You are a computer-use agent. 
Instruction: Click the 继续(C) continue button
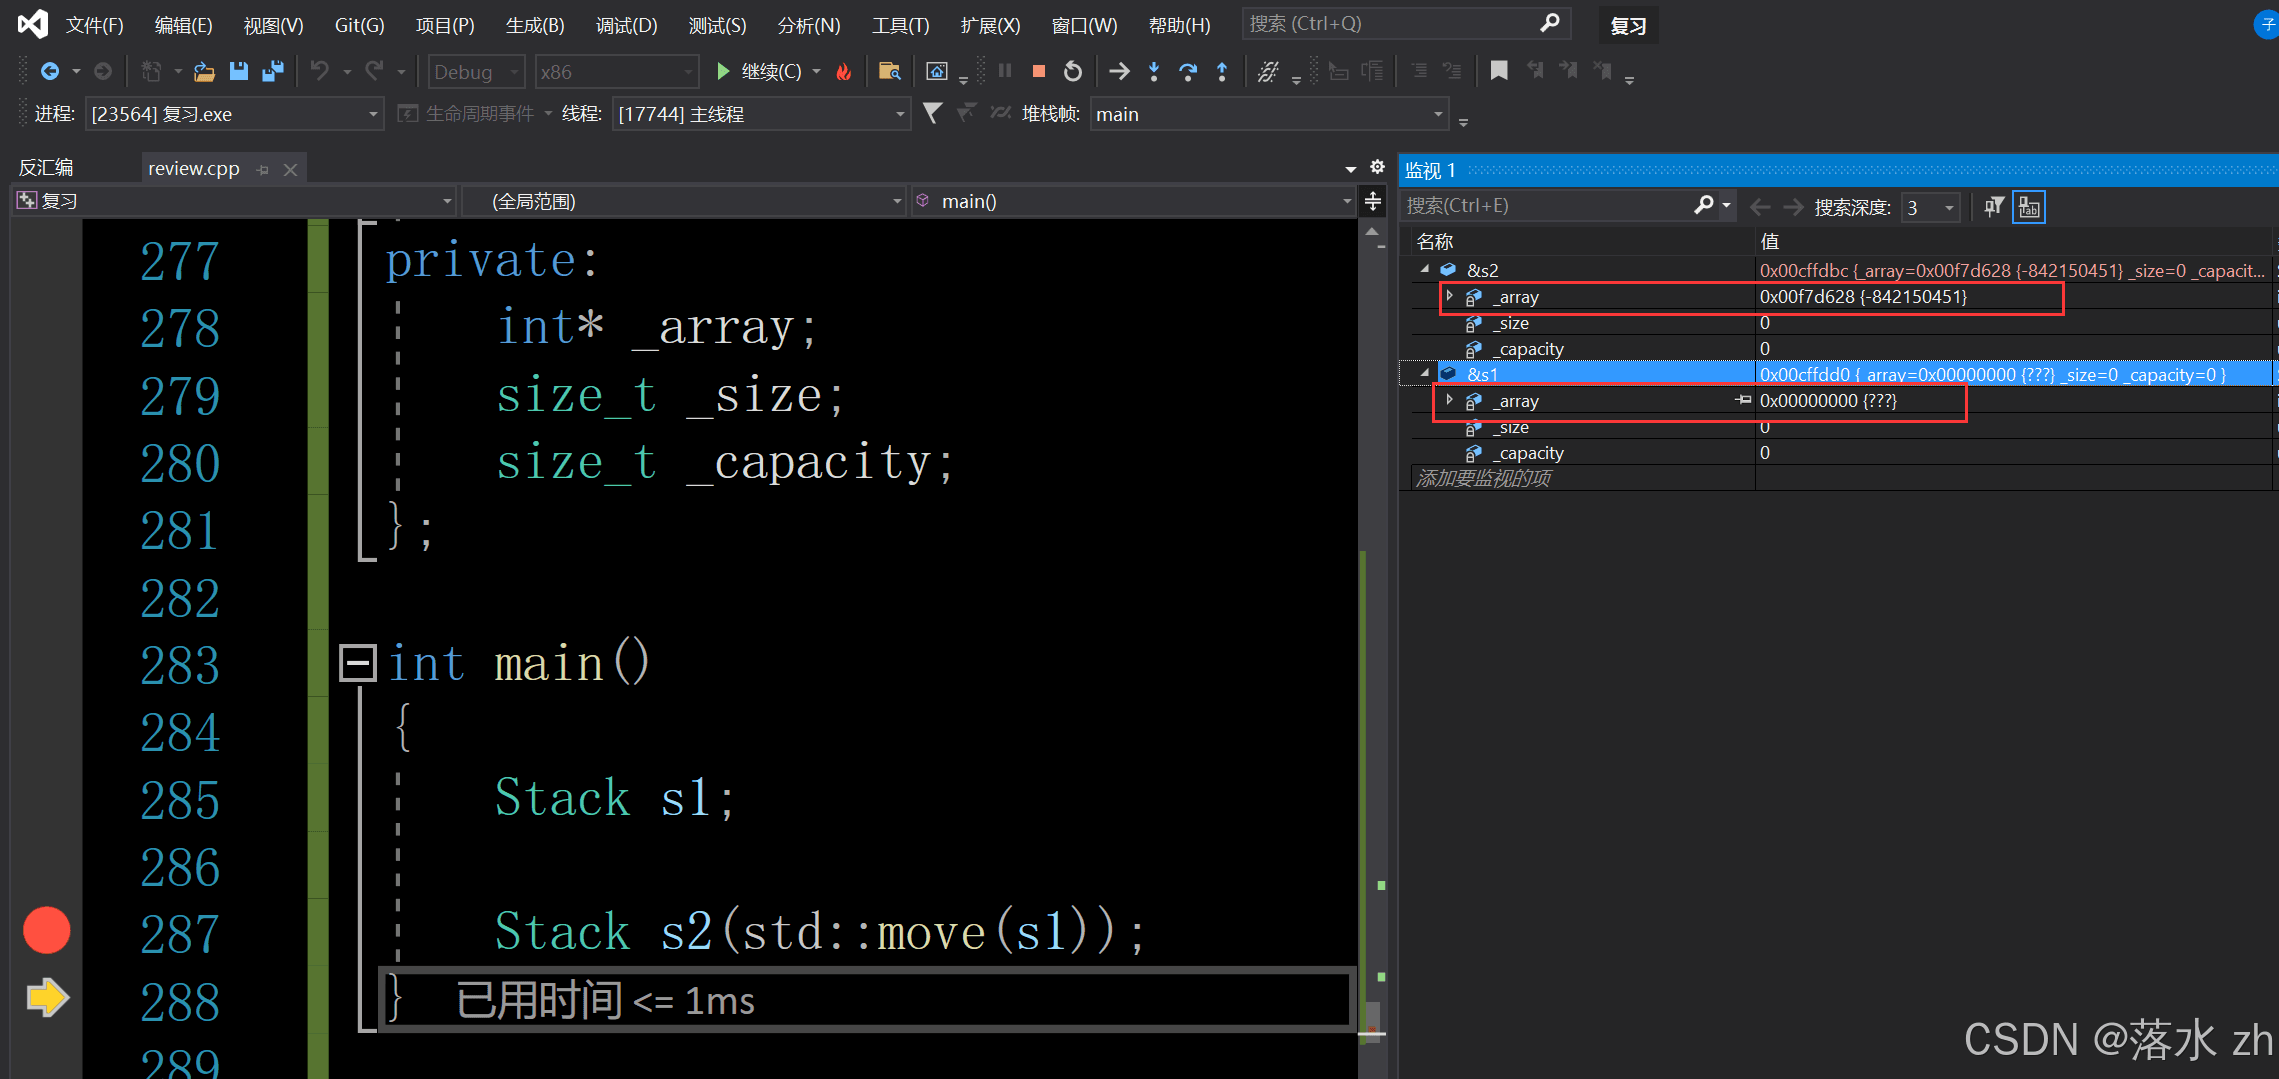coord(759,71)
